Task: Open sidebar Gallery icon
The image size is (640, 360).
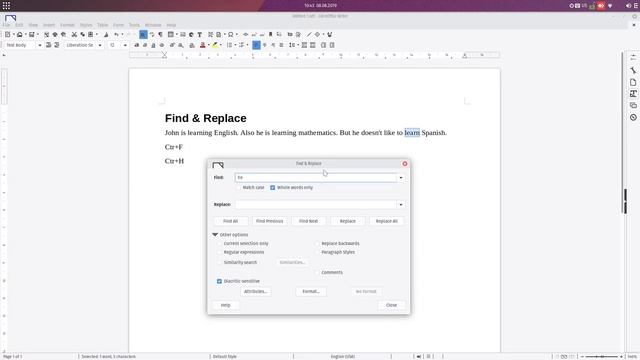Action: [633, 106]
